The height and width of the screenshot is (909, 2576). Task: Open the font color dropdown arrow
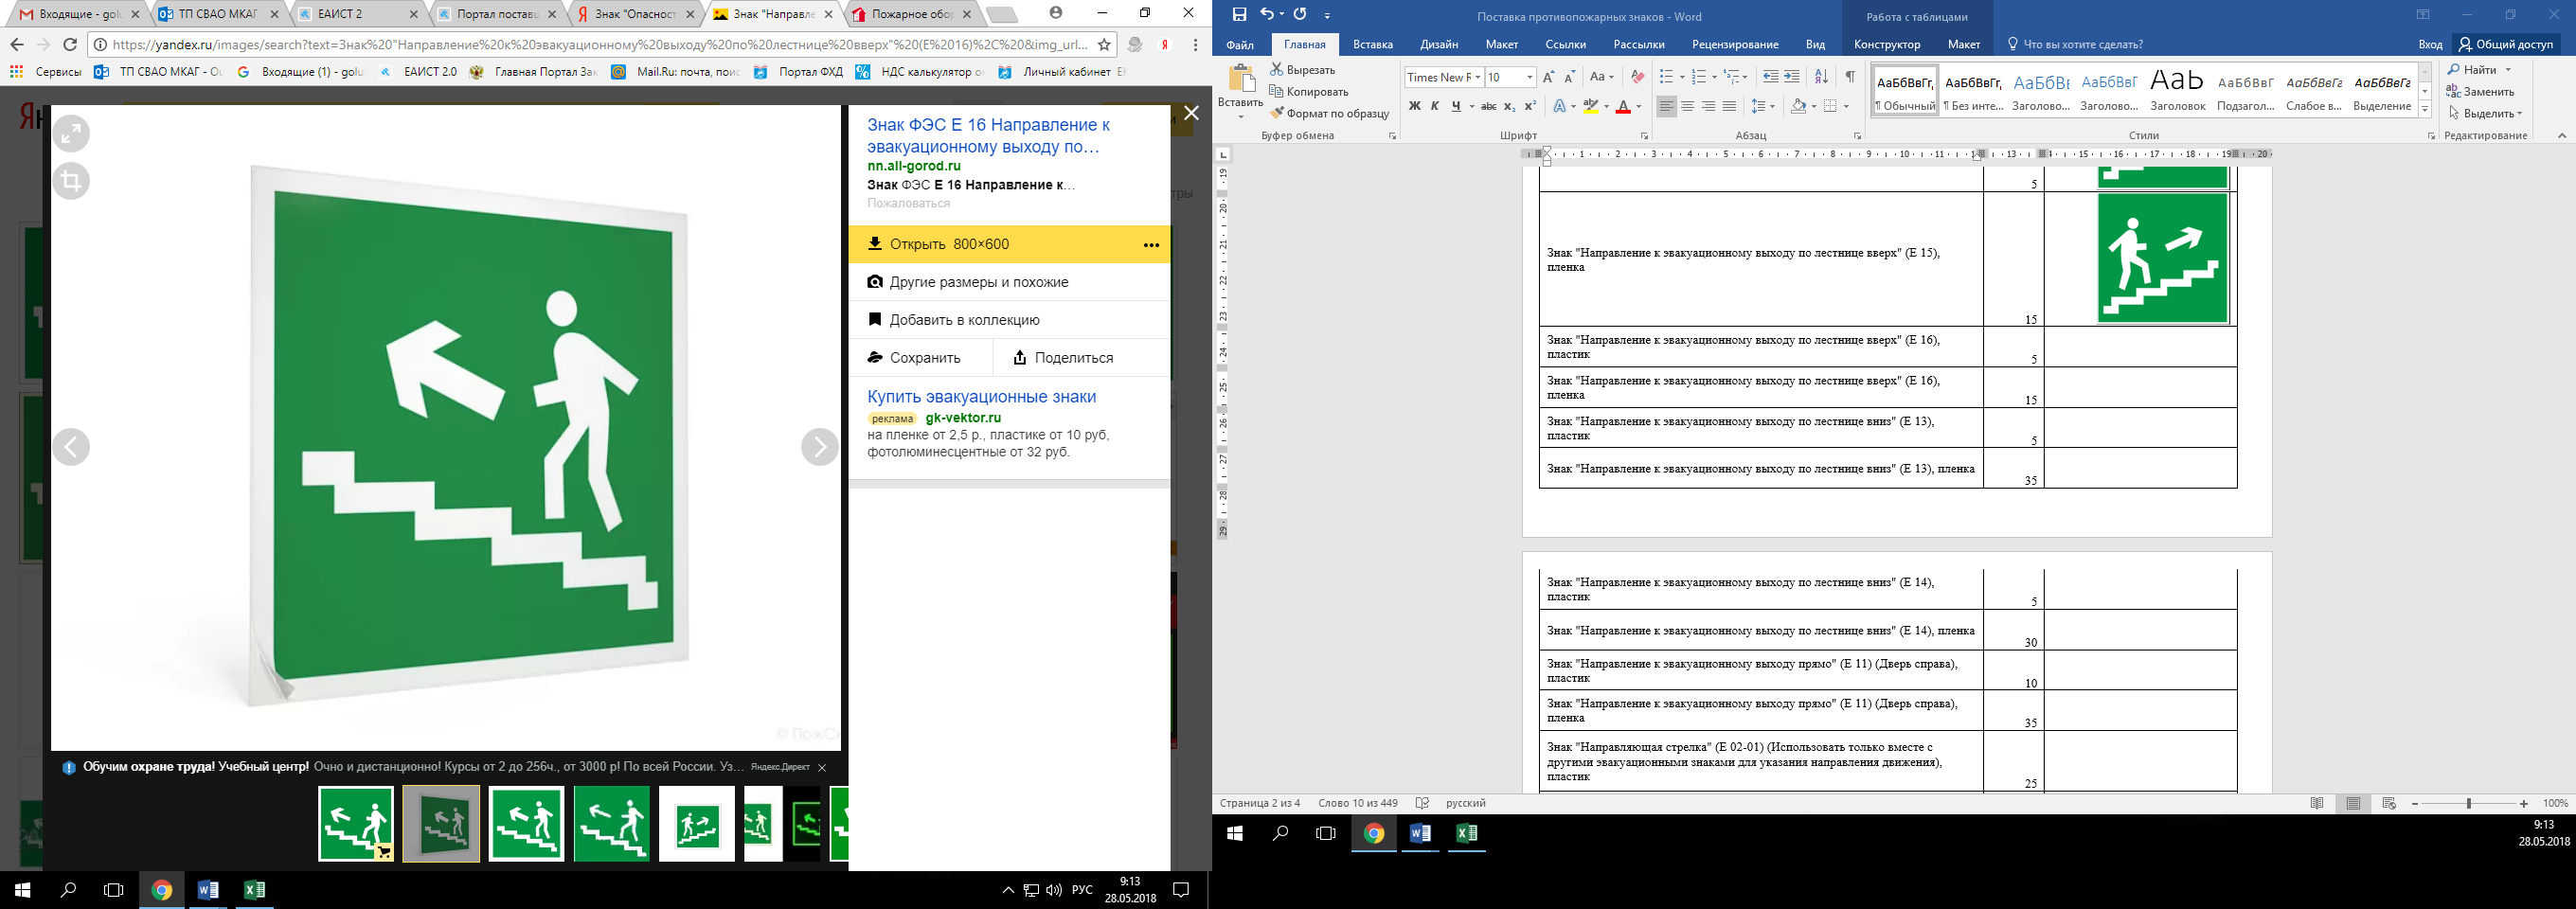pyautogui.click(x=1639, y=106)
